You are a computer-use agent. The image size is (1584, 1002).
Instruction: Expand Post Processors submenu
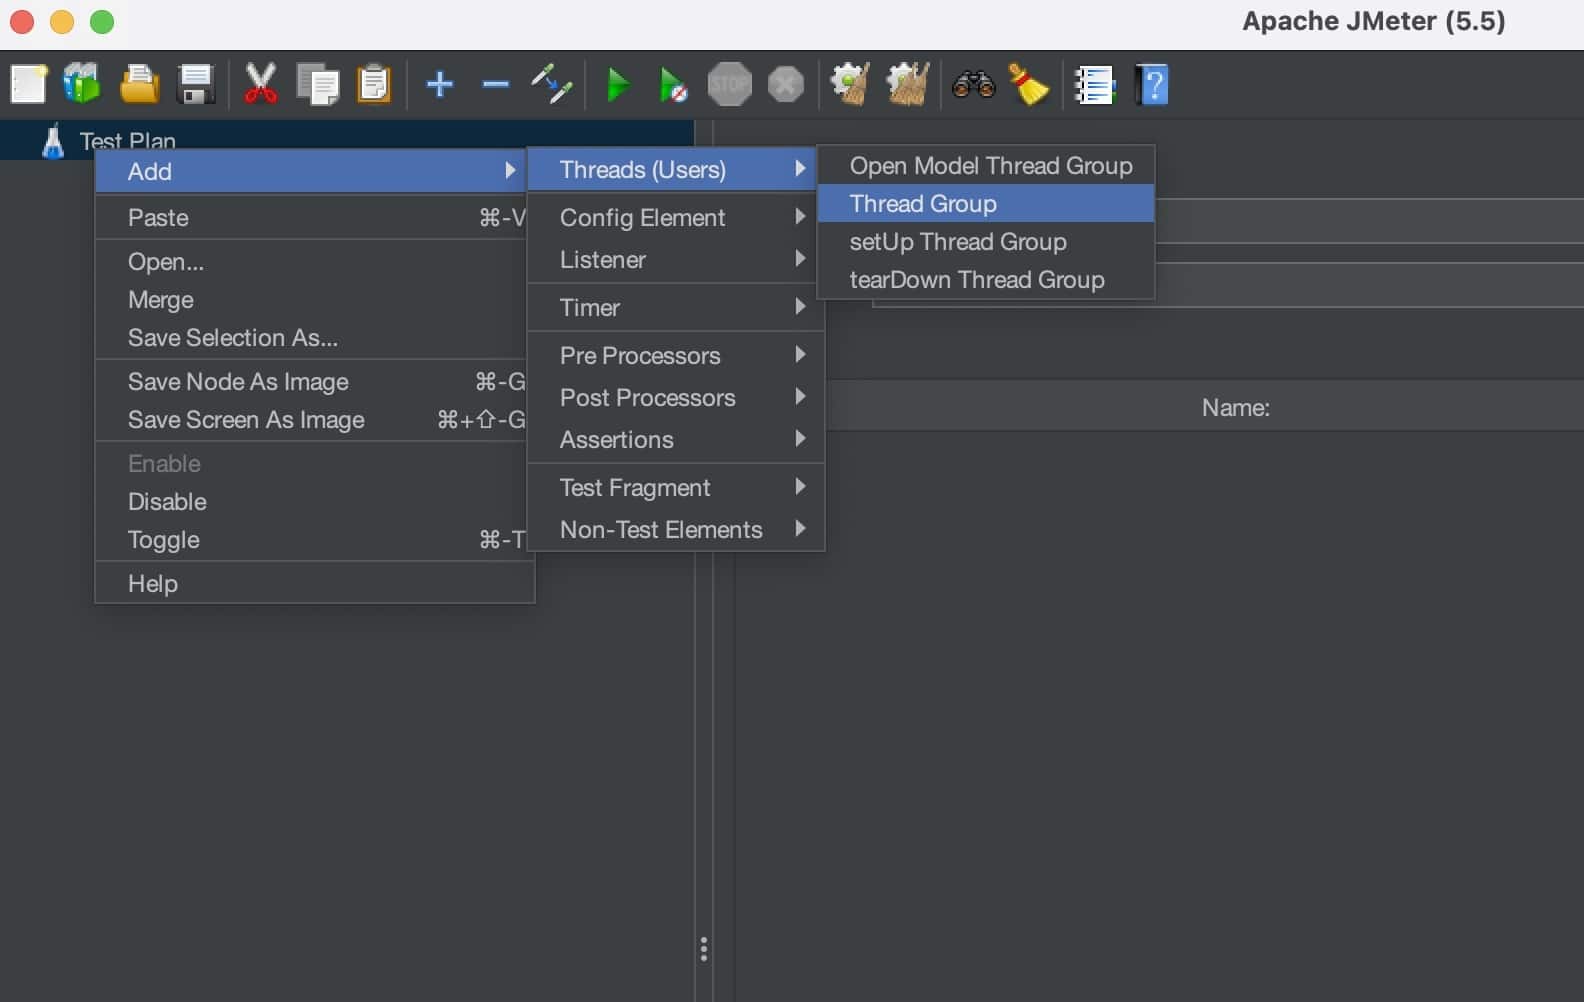point(675,397)
